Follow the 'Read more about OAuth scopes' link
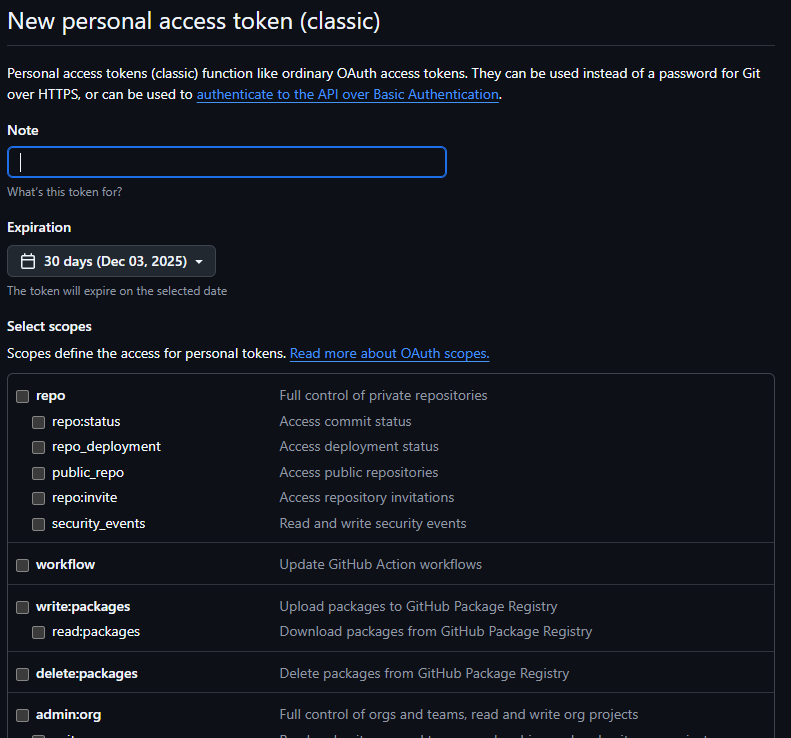791x738 pixels. [389, 353]
